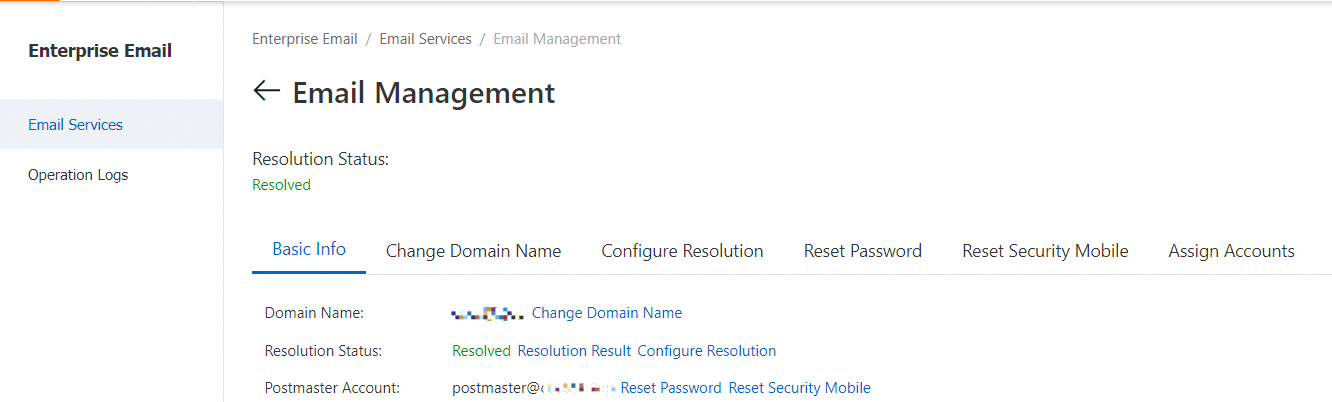Click Change Domain Name link in Domain Name row
This screenshot has width=1332, height=402.
pyautogui.click(x=607, y=313)
